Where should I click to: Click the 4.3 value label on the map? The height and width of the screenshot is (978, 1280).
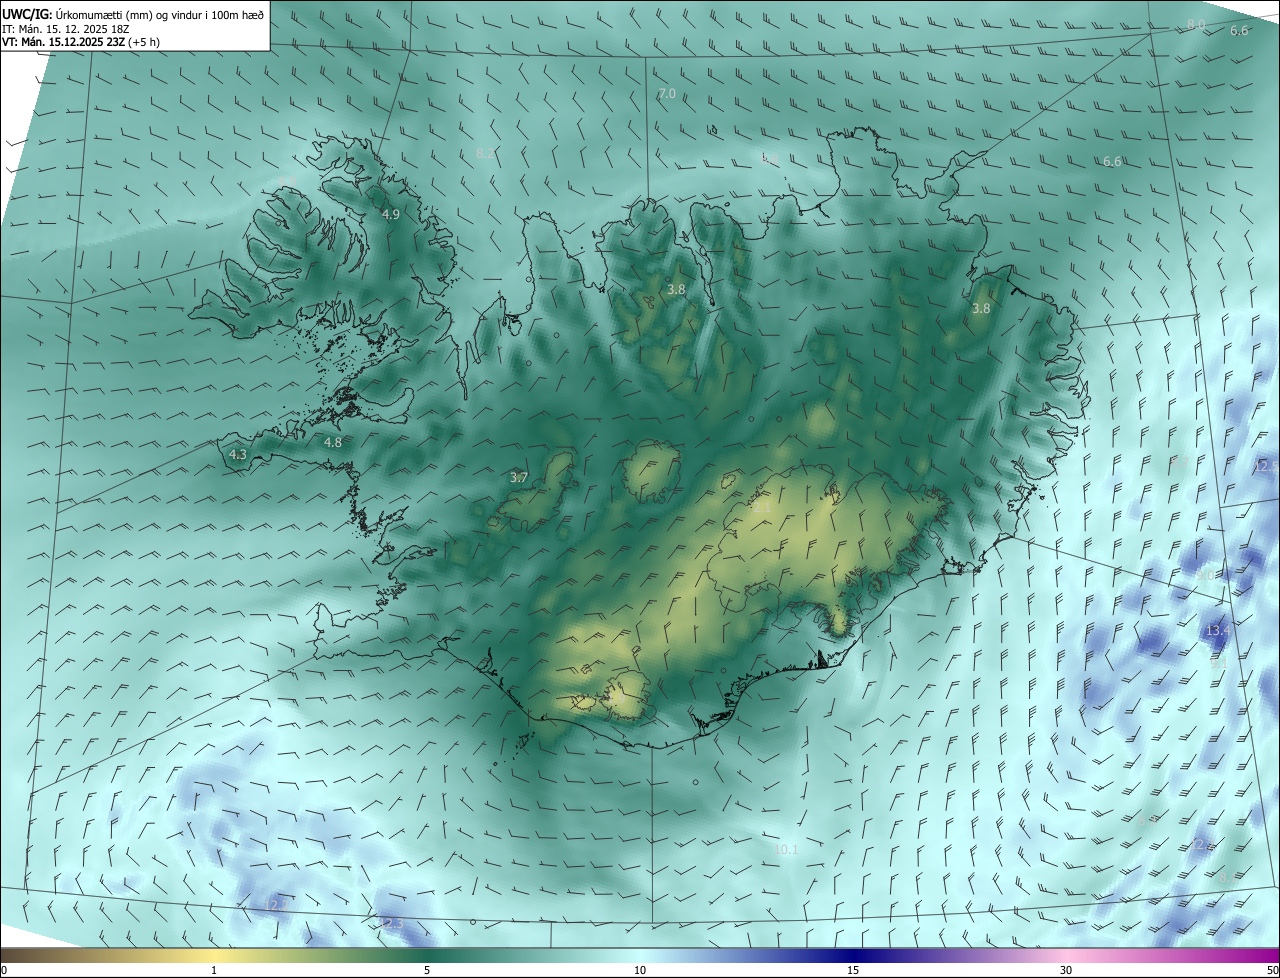click(238, 454)
